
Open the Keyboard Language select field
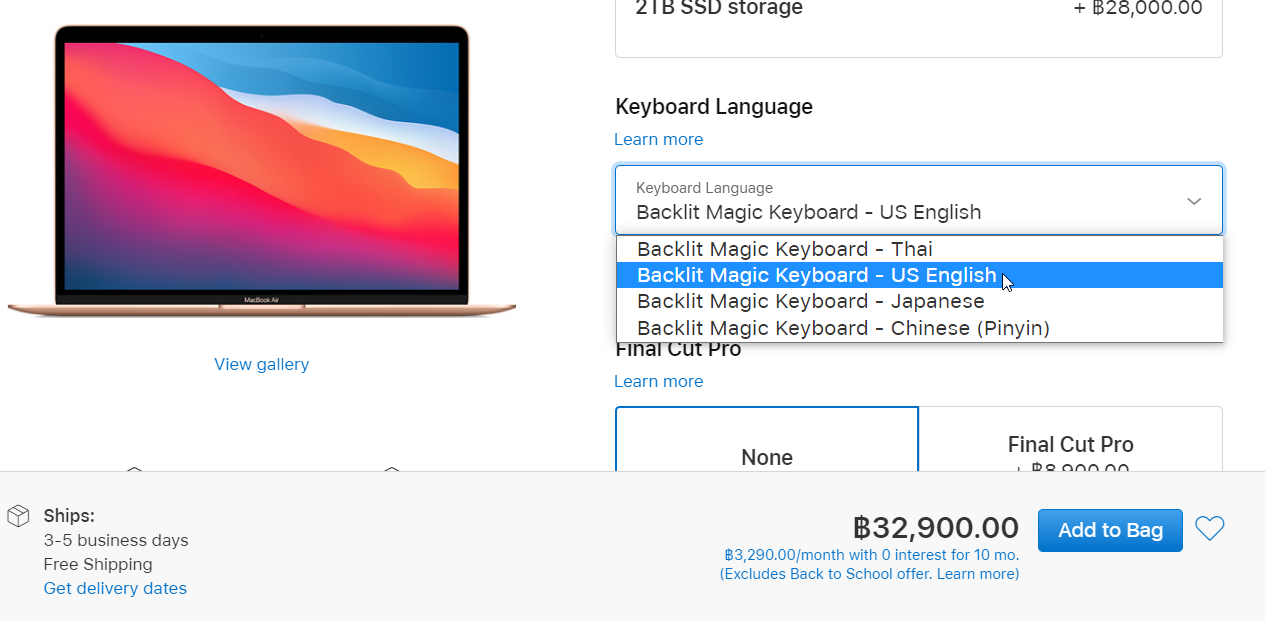coord(900,201)
